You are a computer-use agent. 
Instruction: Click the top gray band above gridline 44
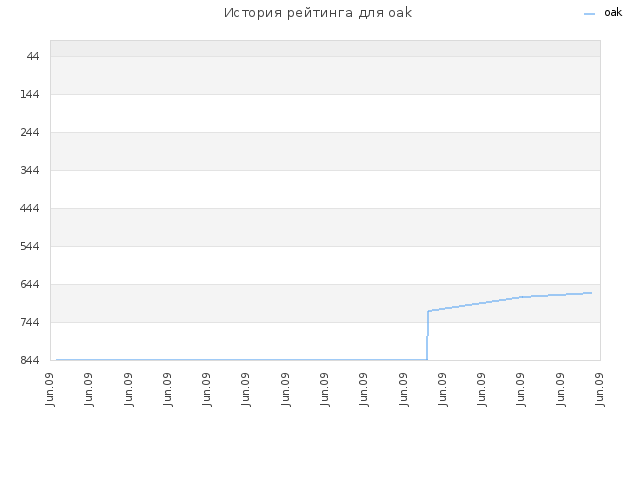coord(325,49)
